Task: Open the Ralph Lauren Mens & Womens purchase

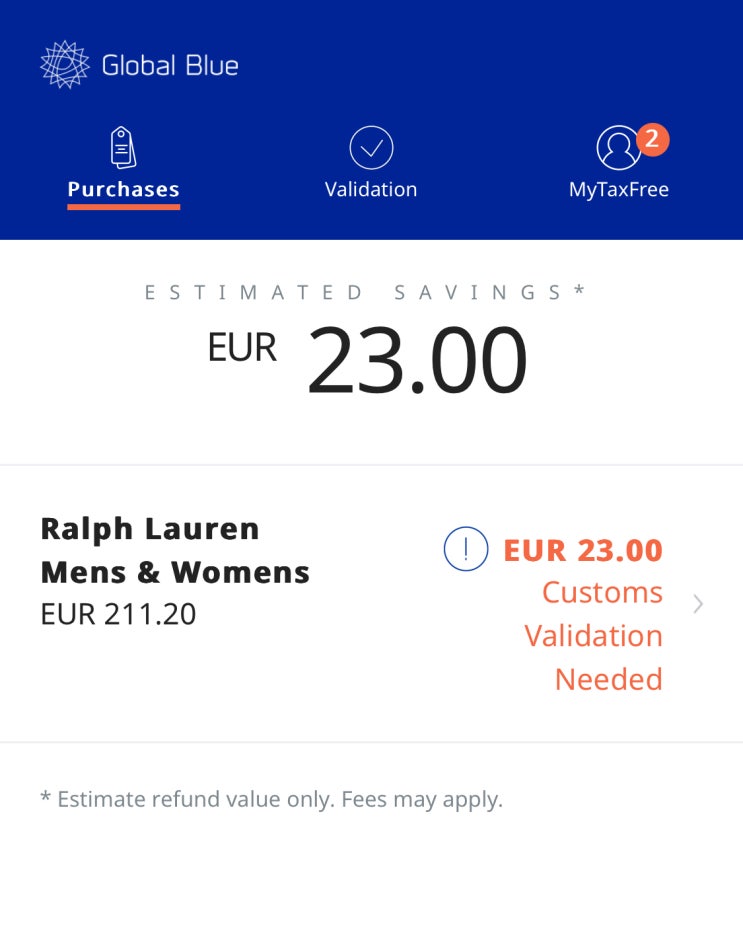Action: point(175,550)
